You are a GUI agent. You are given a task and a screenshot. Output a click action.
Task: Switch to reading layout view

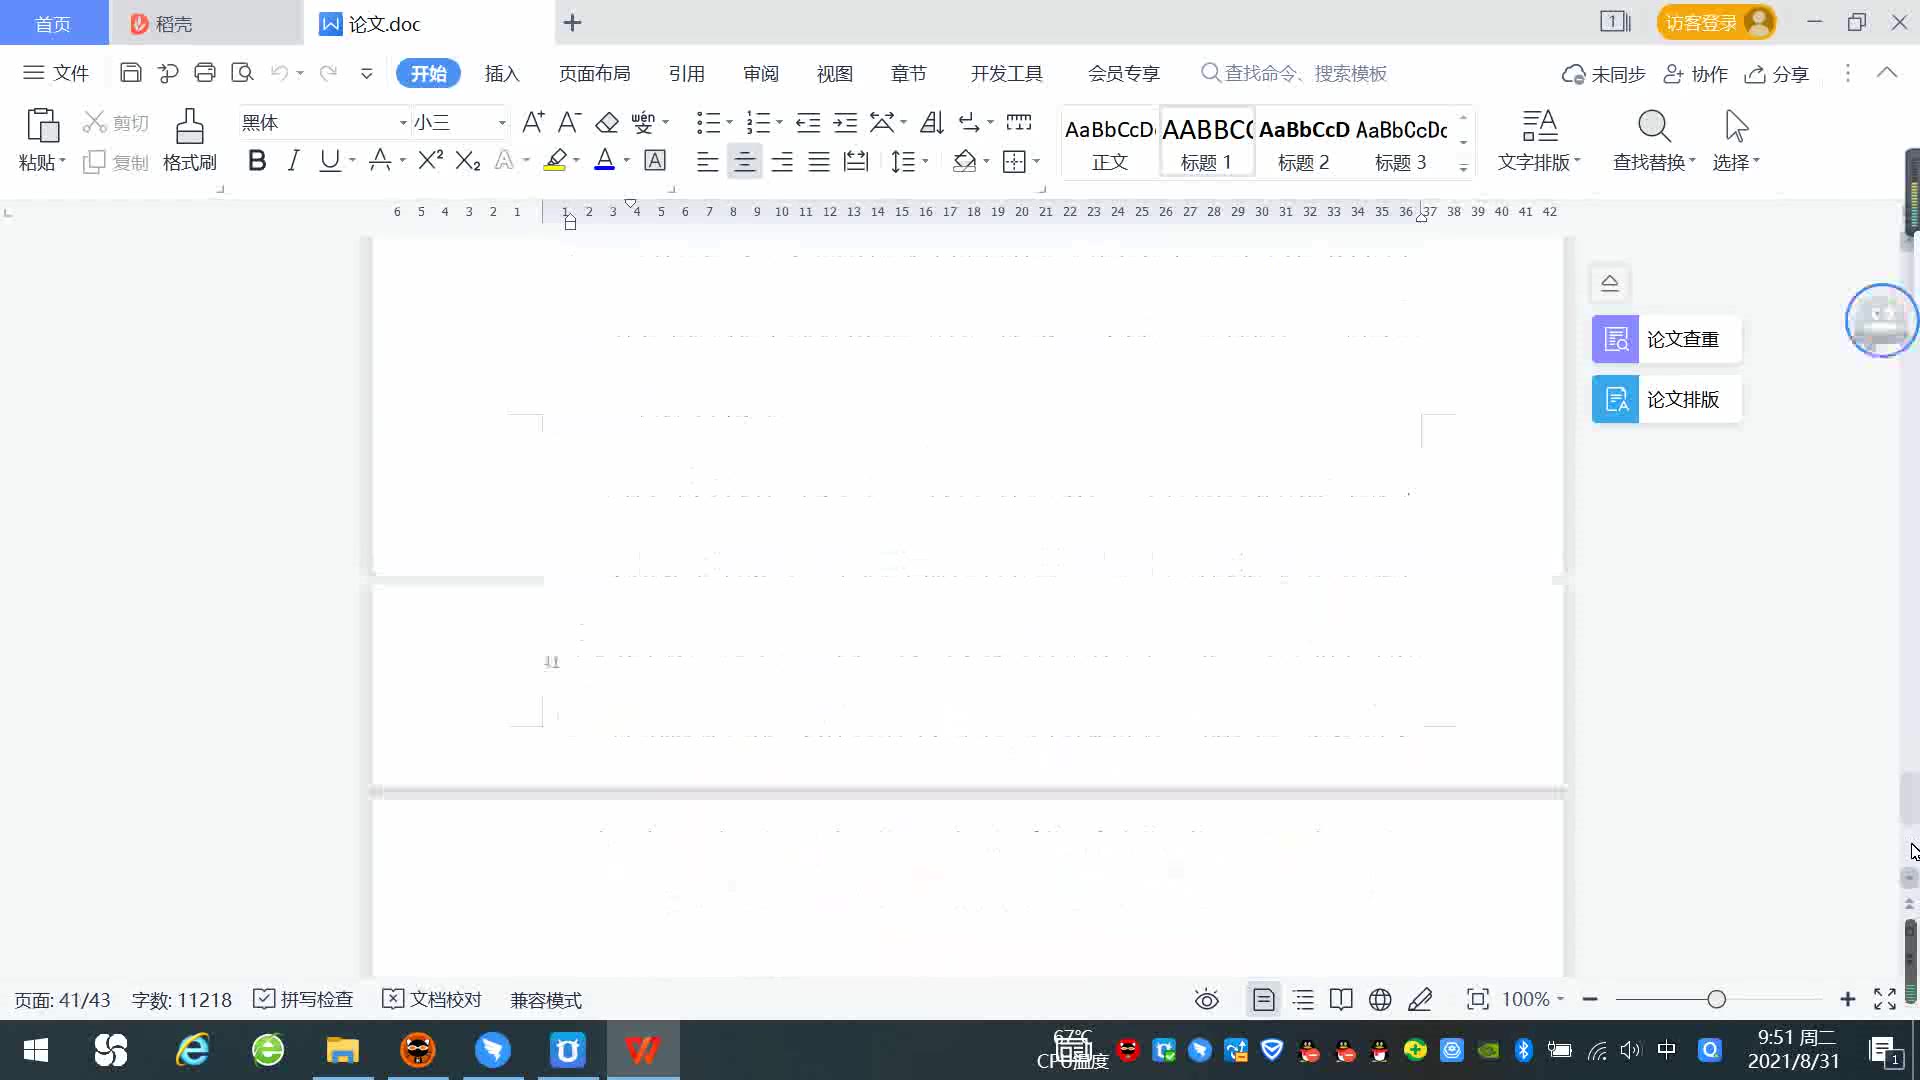(1341, 999)
